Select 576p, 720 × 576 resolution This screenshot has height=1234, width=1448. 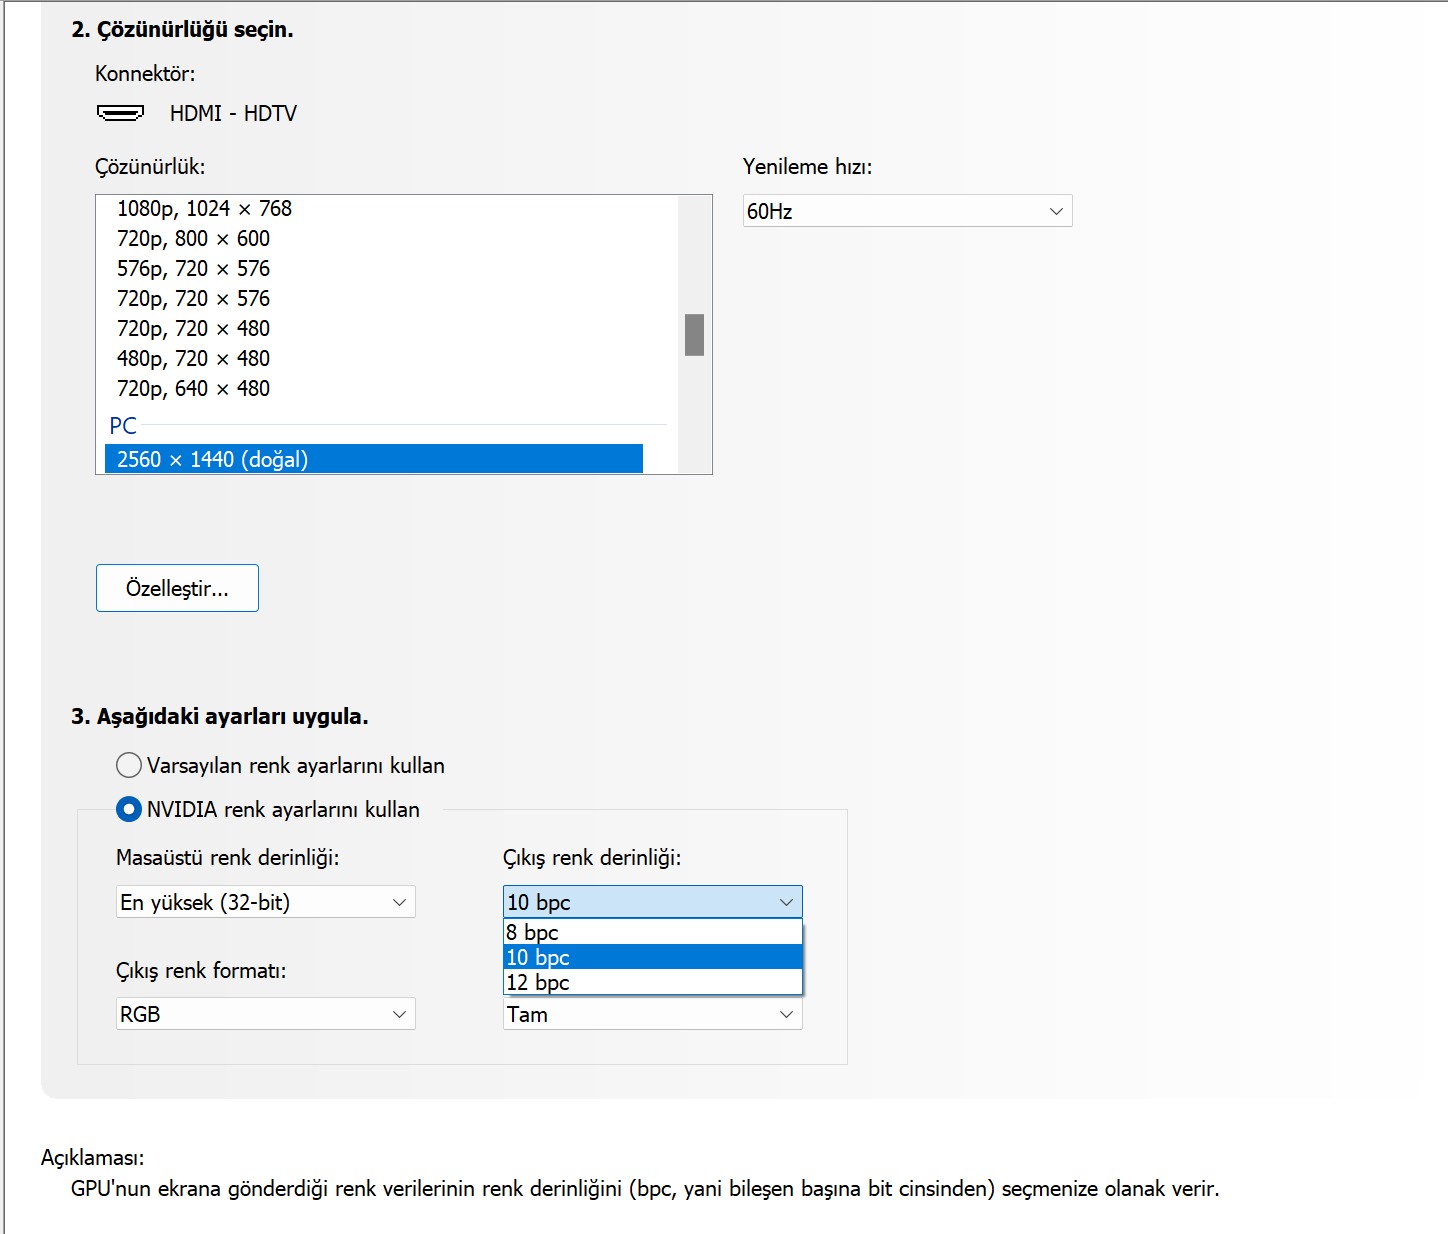point(193,268)
